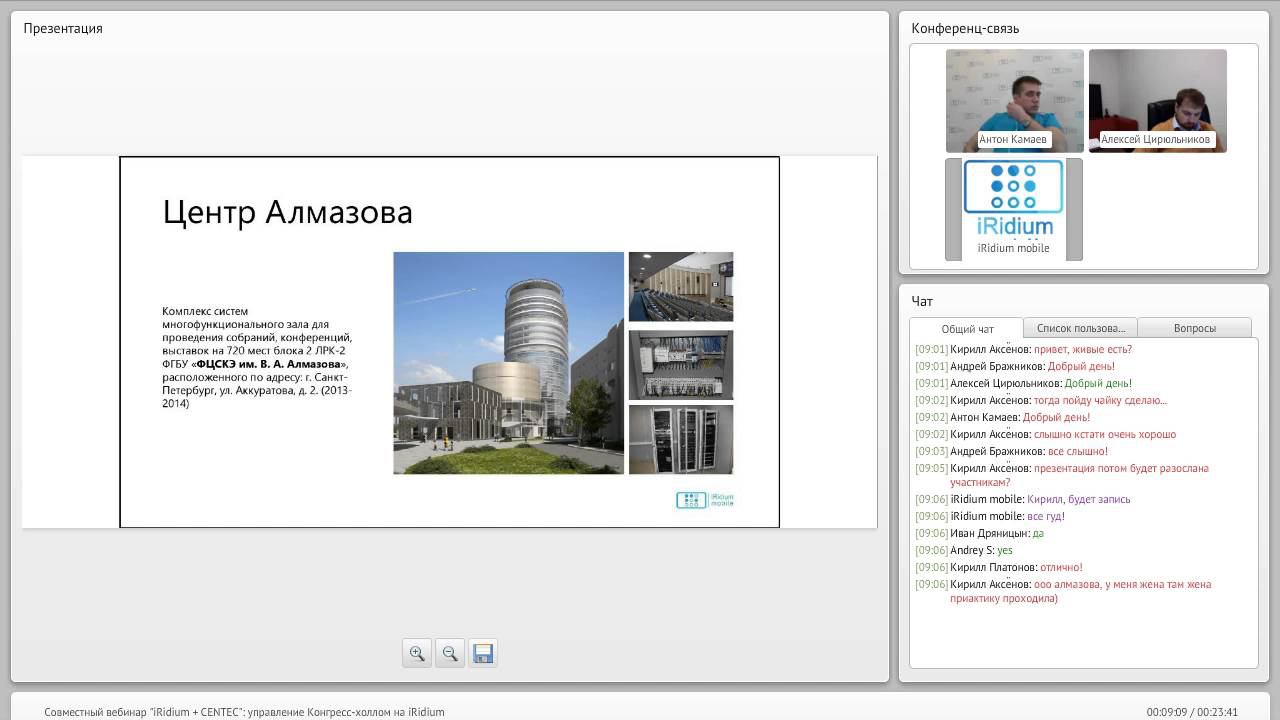The height and width of the screenshot is (720, 1280).
Task: Click the webinar title in the bottom bar
Action: pos(244,712)
